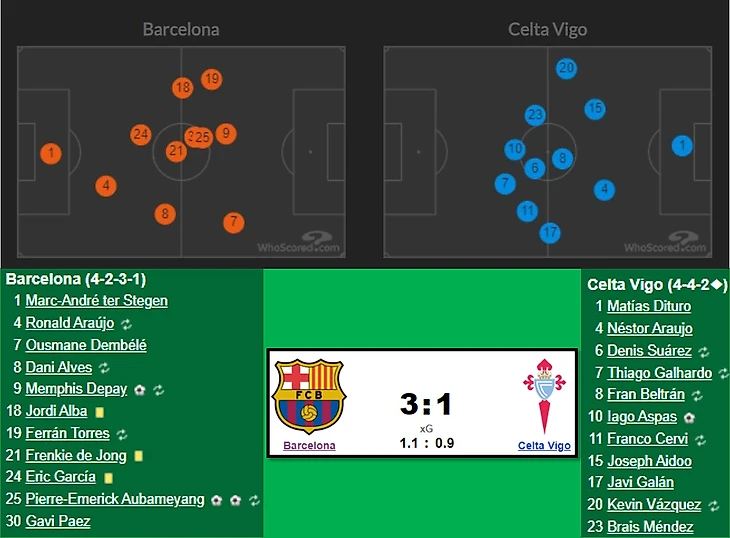Select Barcelona's orange number 7 position marker
This screenshot has width=730, height=538.
(x=233, y=221)
